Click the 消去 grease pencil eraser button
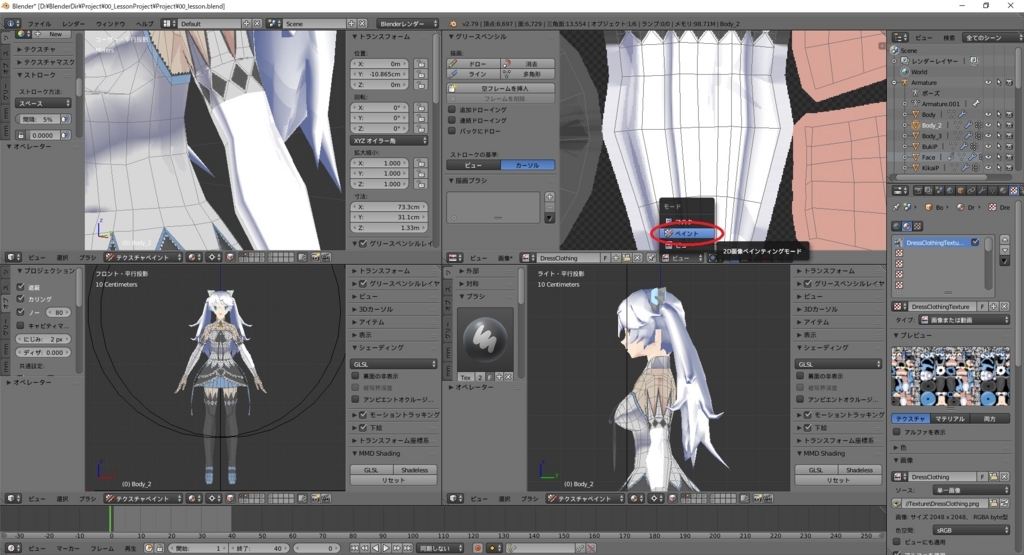This screenshot has height=555, width=1024. (528, 64)
